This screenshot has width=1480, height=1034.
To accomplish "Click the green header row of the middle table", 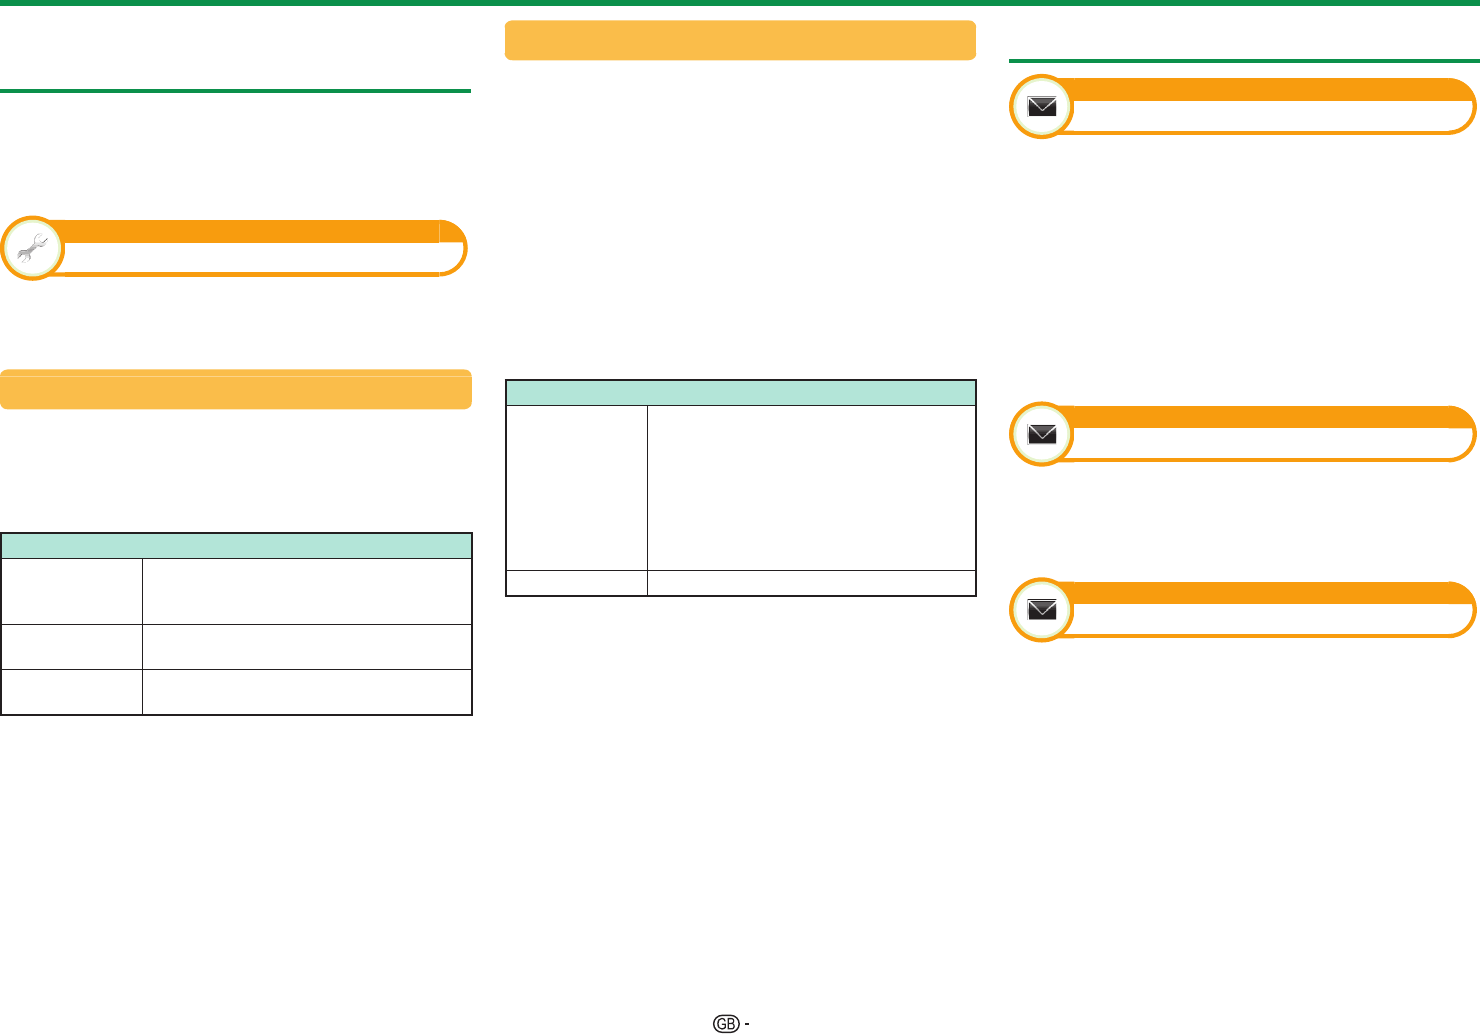I will click(740, 392).
